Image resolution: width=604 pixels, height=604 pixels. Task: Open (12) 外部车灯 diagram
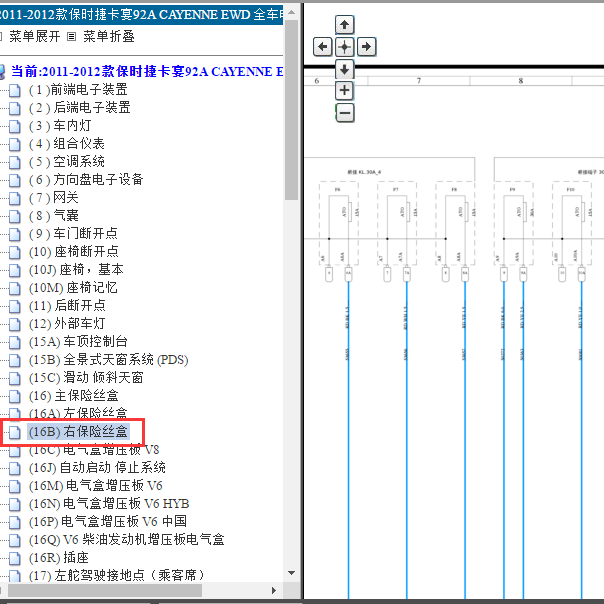[67, 324]
